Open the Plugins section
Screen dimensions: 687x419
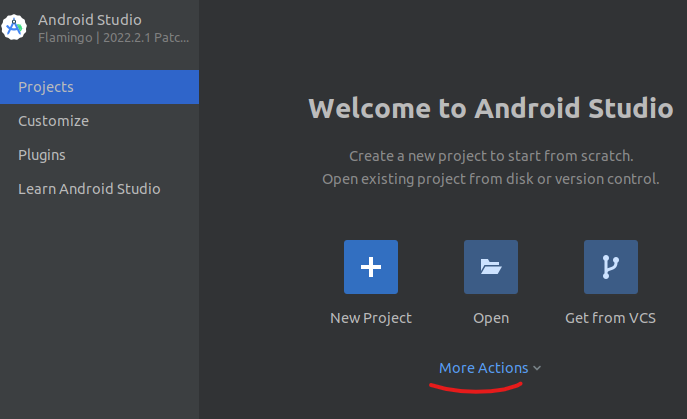[x=42, y=155]
